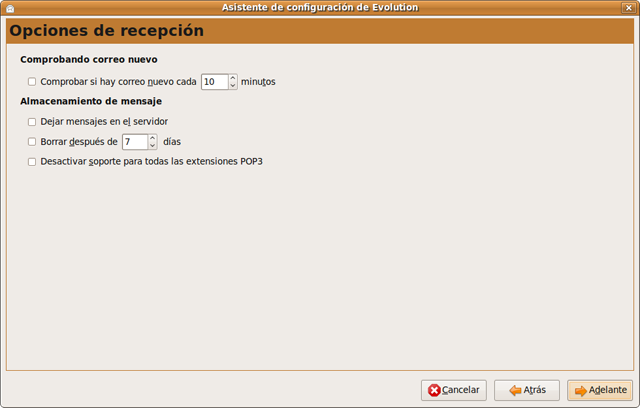The image size is (640, 408).
Task: Decrease the minutes value with down arrow
Action: tap(233, 86)
